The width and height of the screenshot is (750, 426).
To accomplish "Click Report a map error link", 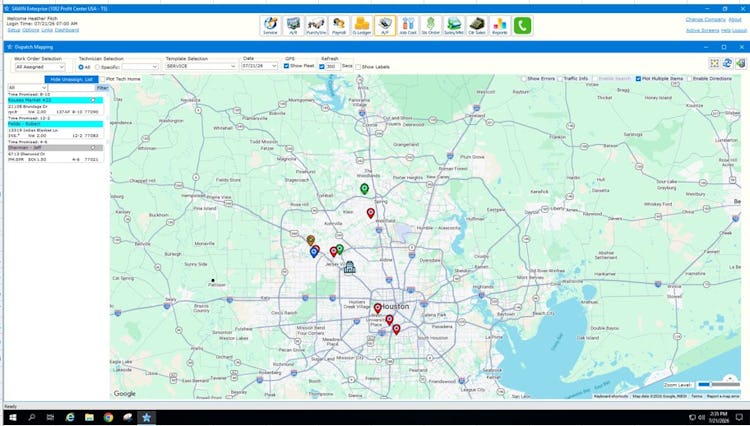I will (x=723, y=396).
